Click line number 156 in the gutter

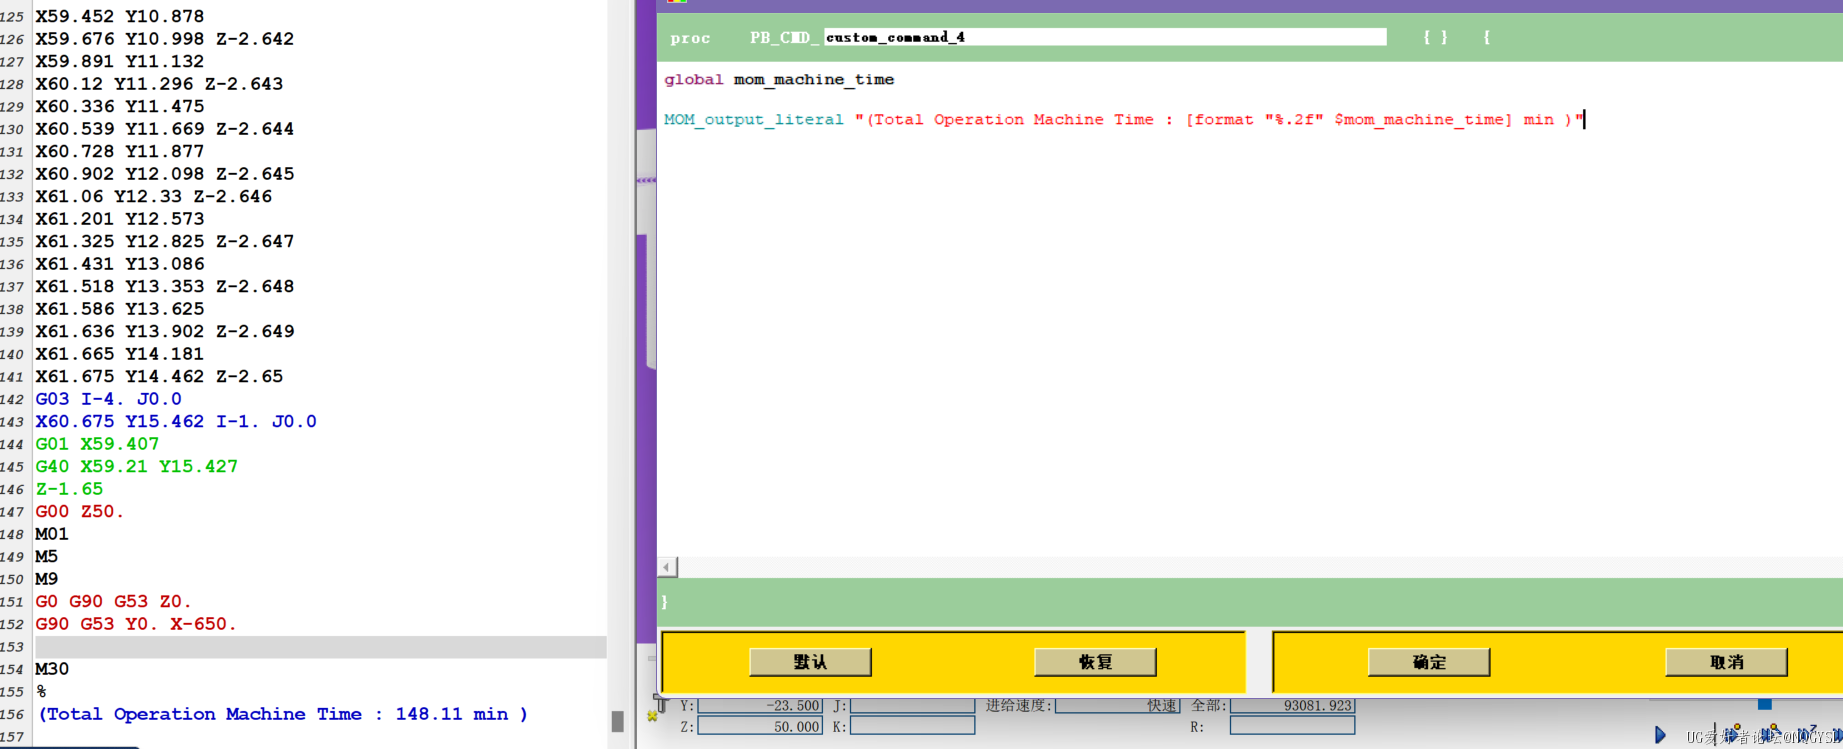coord(12,714)
